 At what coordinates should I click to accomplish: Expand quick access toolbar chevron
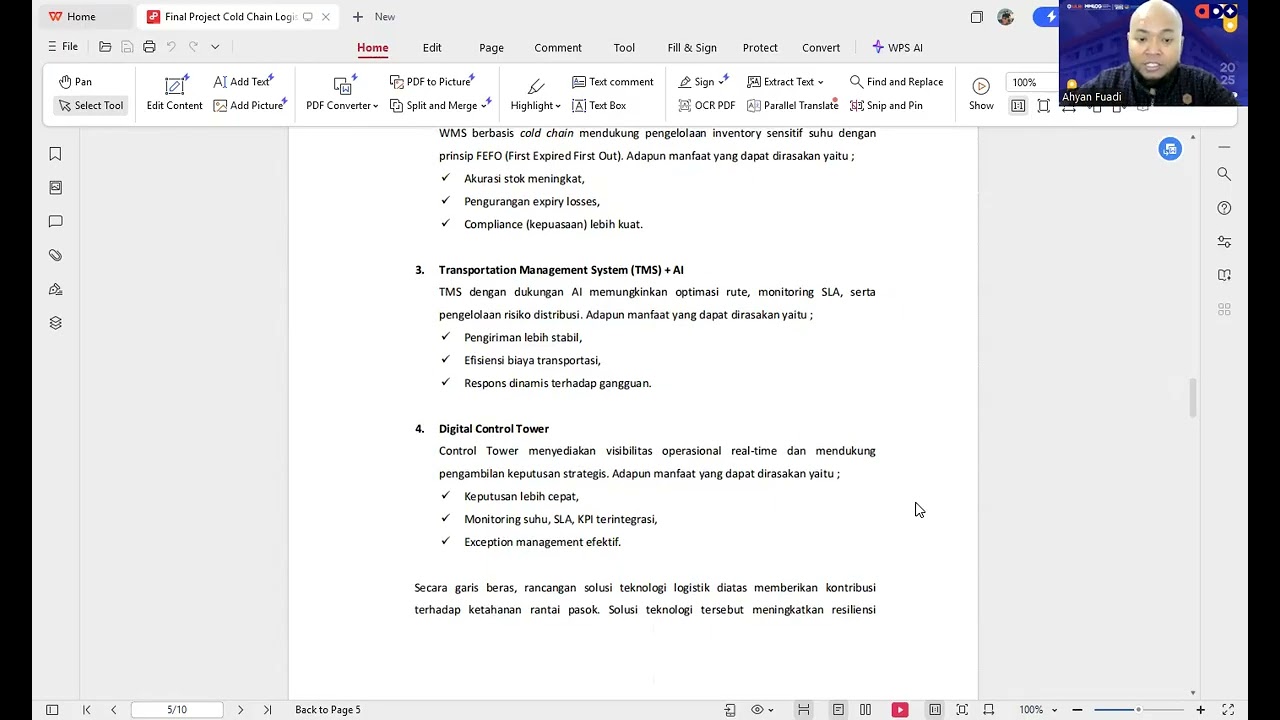coord(215,47)
